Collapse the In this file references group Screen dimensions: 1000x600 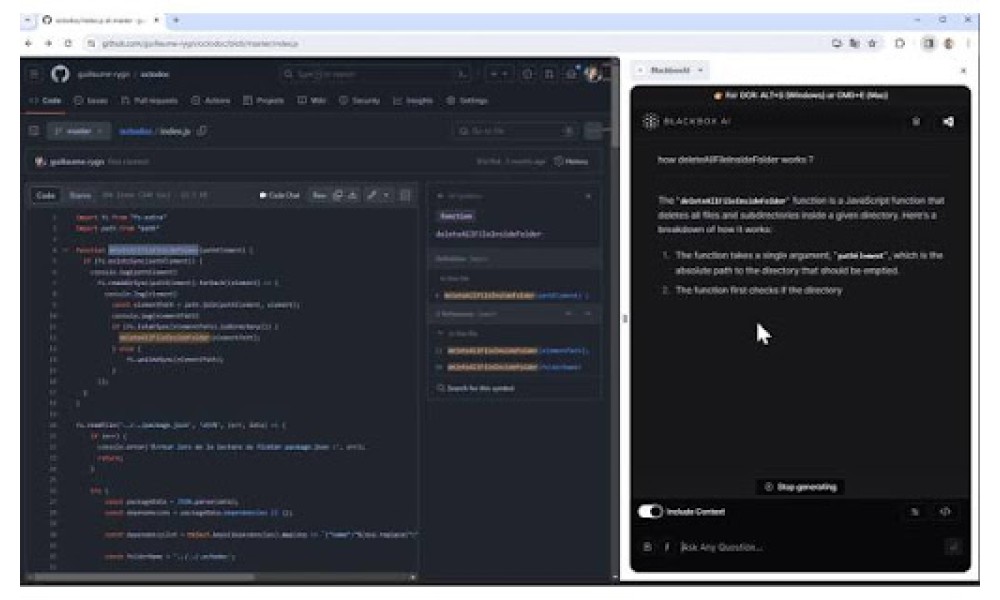point(440,333)
